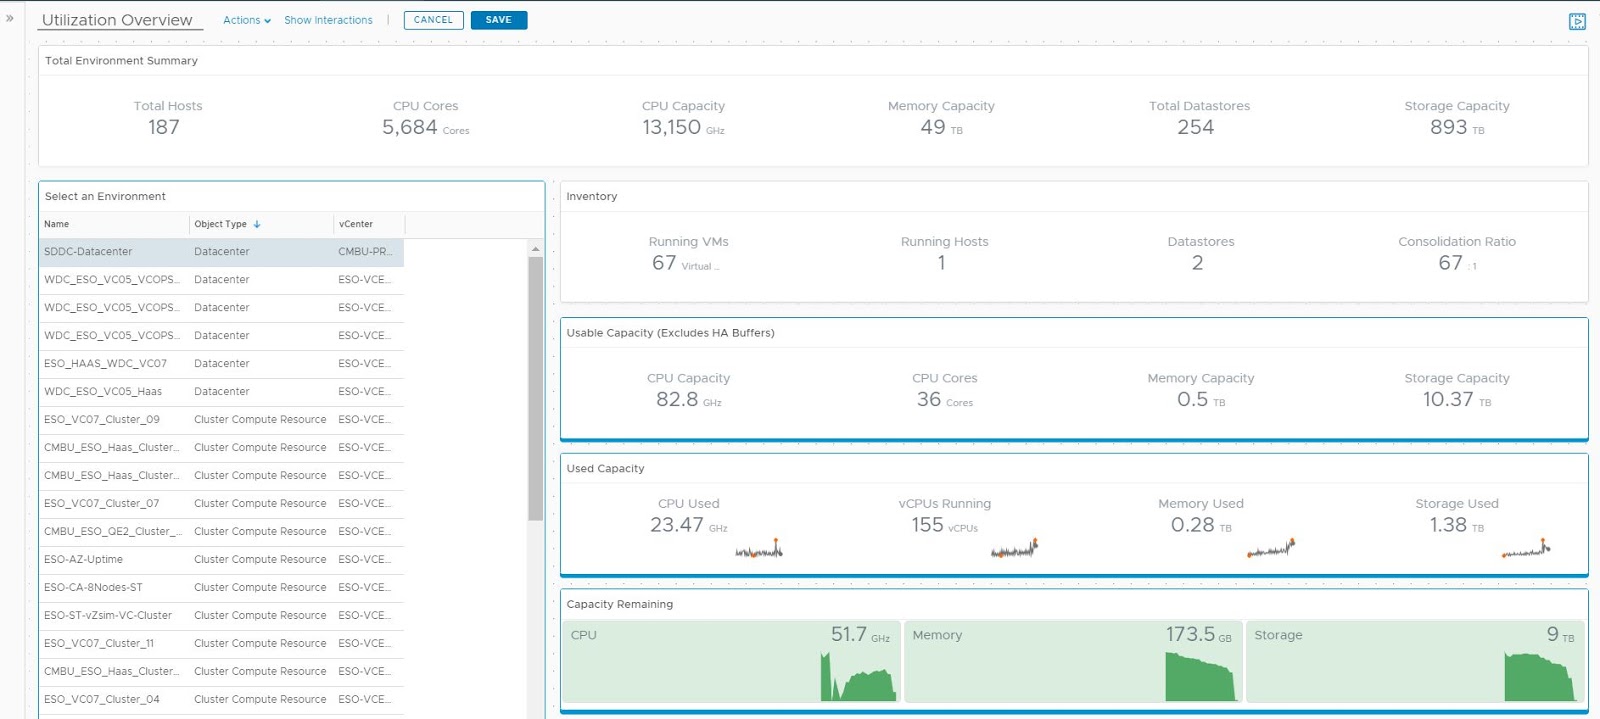Select the SDDC-Datacenter row
The height and width of the screenshot is (719, 1600).
[x=88, y=252]
